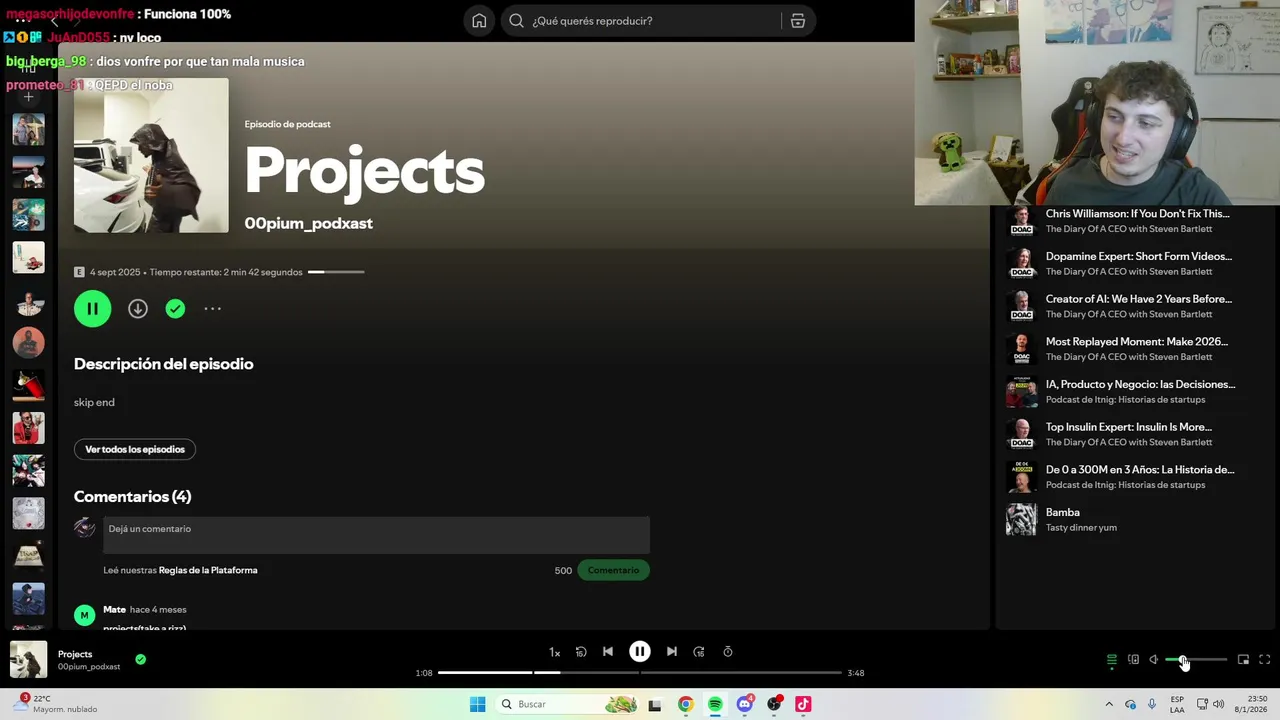Open the Browse icon in search bar
The width and height of the screenshot is (1280, 720).
click(x=797, y=21)
